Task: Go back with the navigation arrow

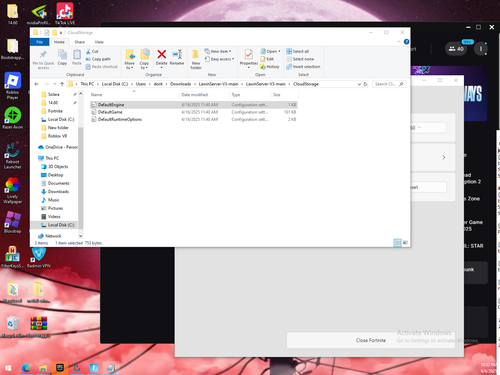Action: tap(37, 84)
